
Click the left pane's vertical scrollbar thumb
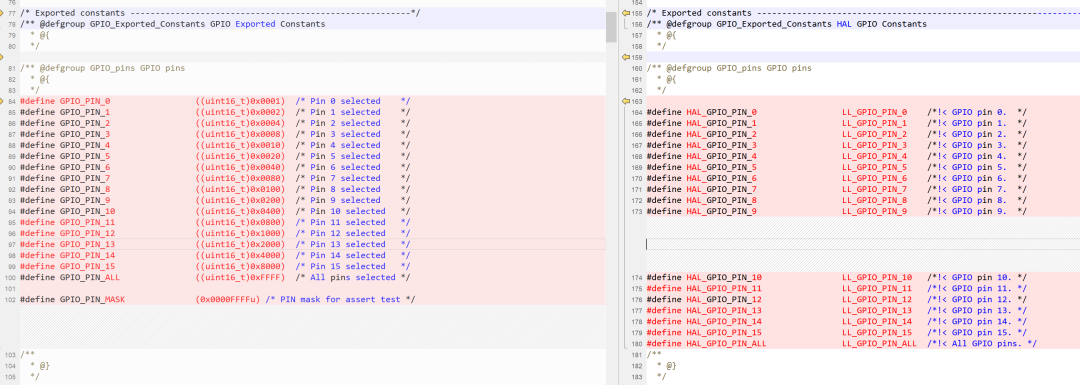(611, 26)
